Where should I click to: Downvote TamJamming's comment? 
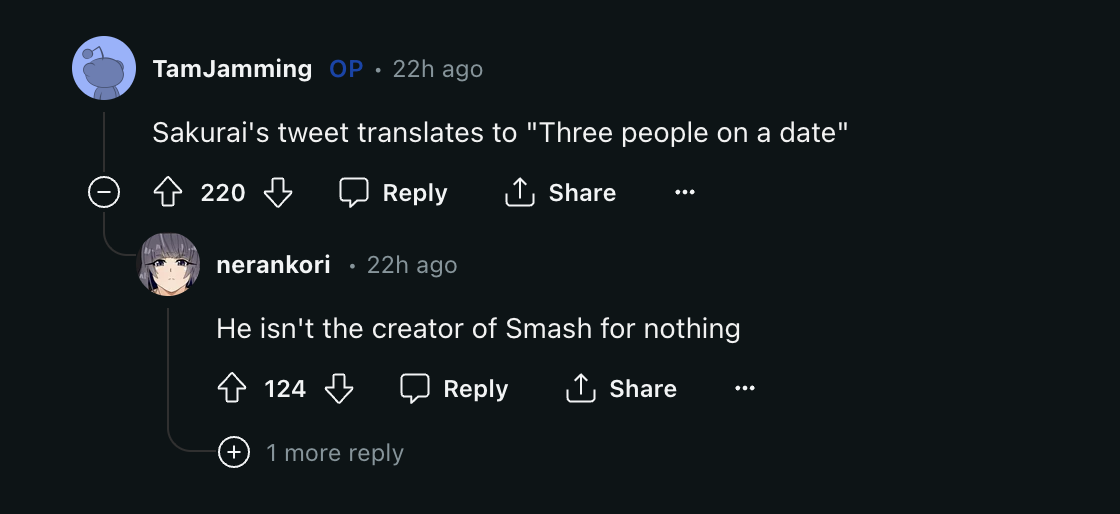coord(277,193)
